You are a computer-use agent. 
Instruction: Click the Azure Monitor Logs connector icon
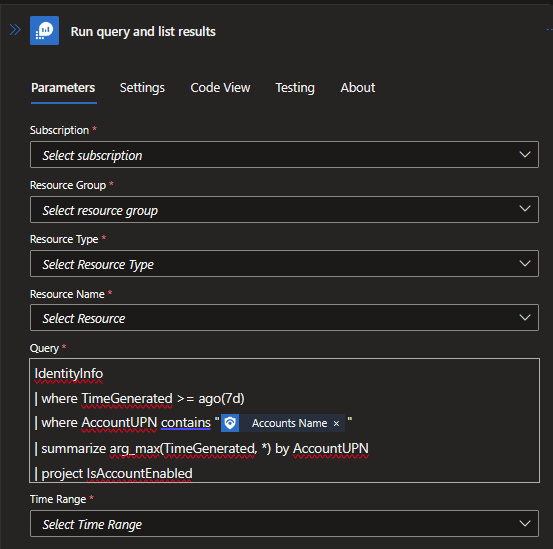point(44,31)
